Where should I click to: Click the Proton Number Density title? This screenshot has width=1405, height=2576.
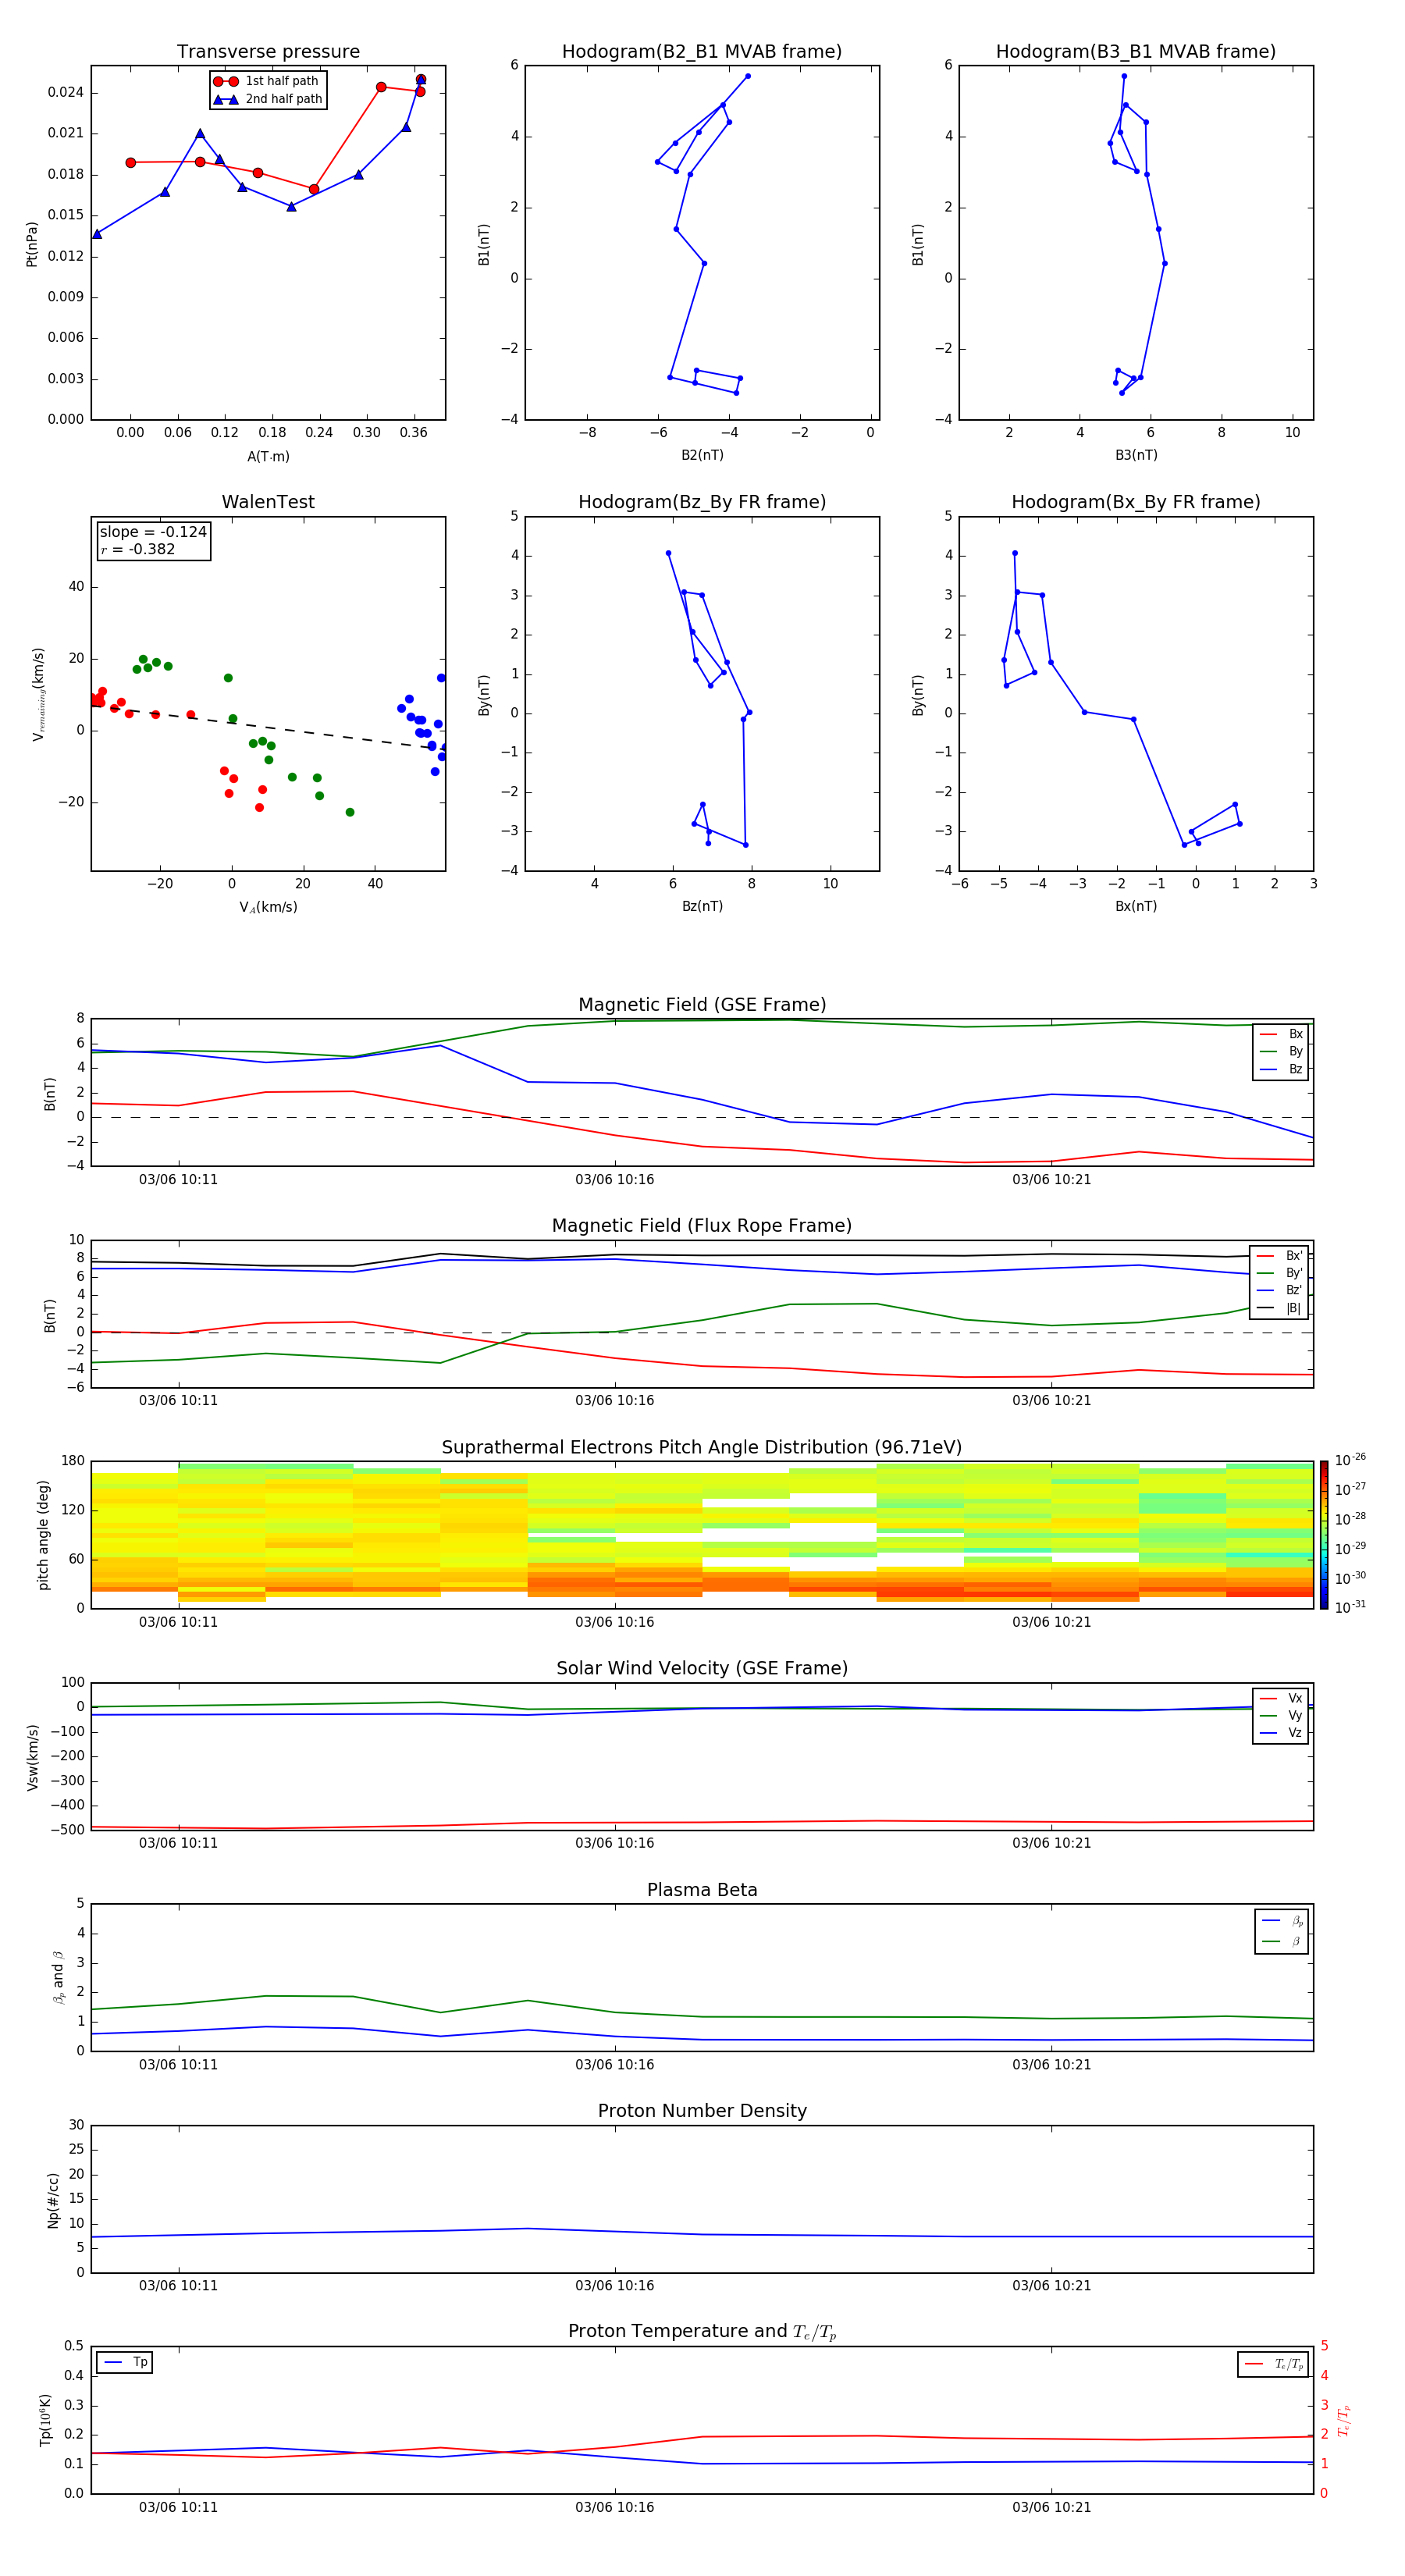point(702,2111)
